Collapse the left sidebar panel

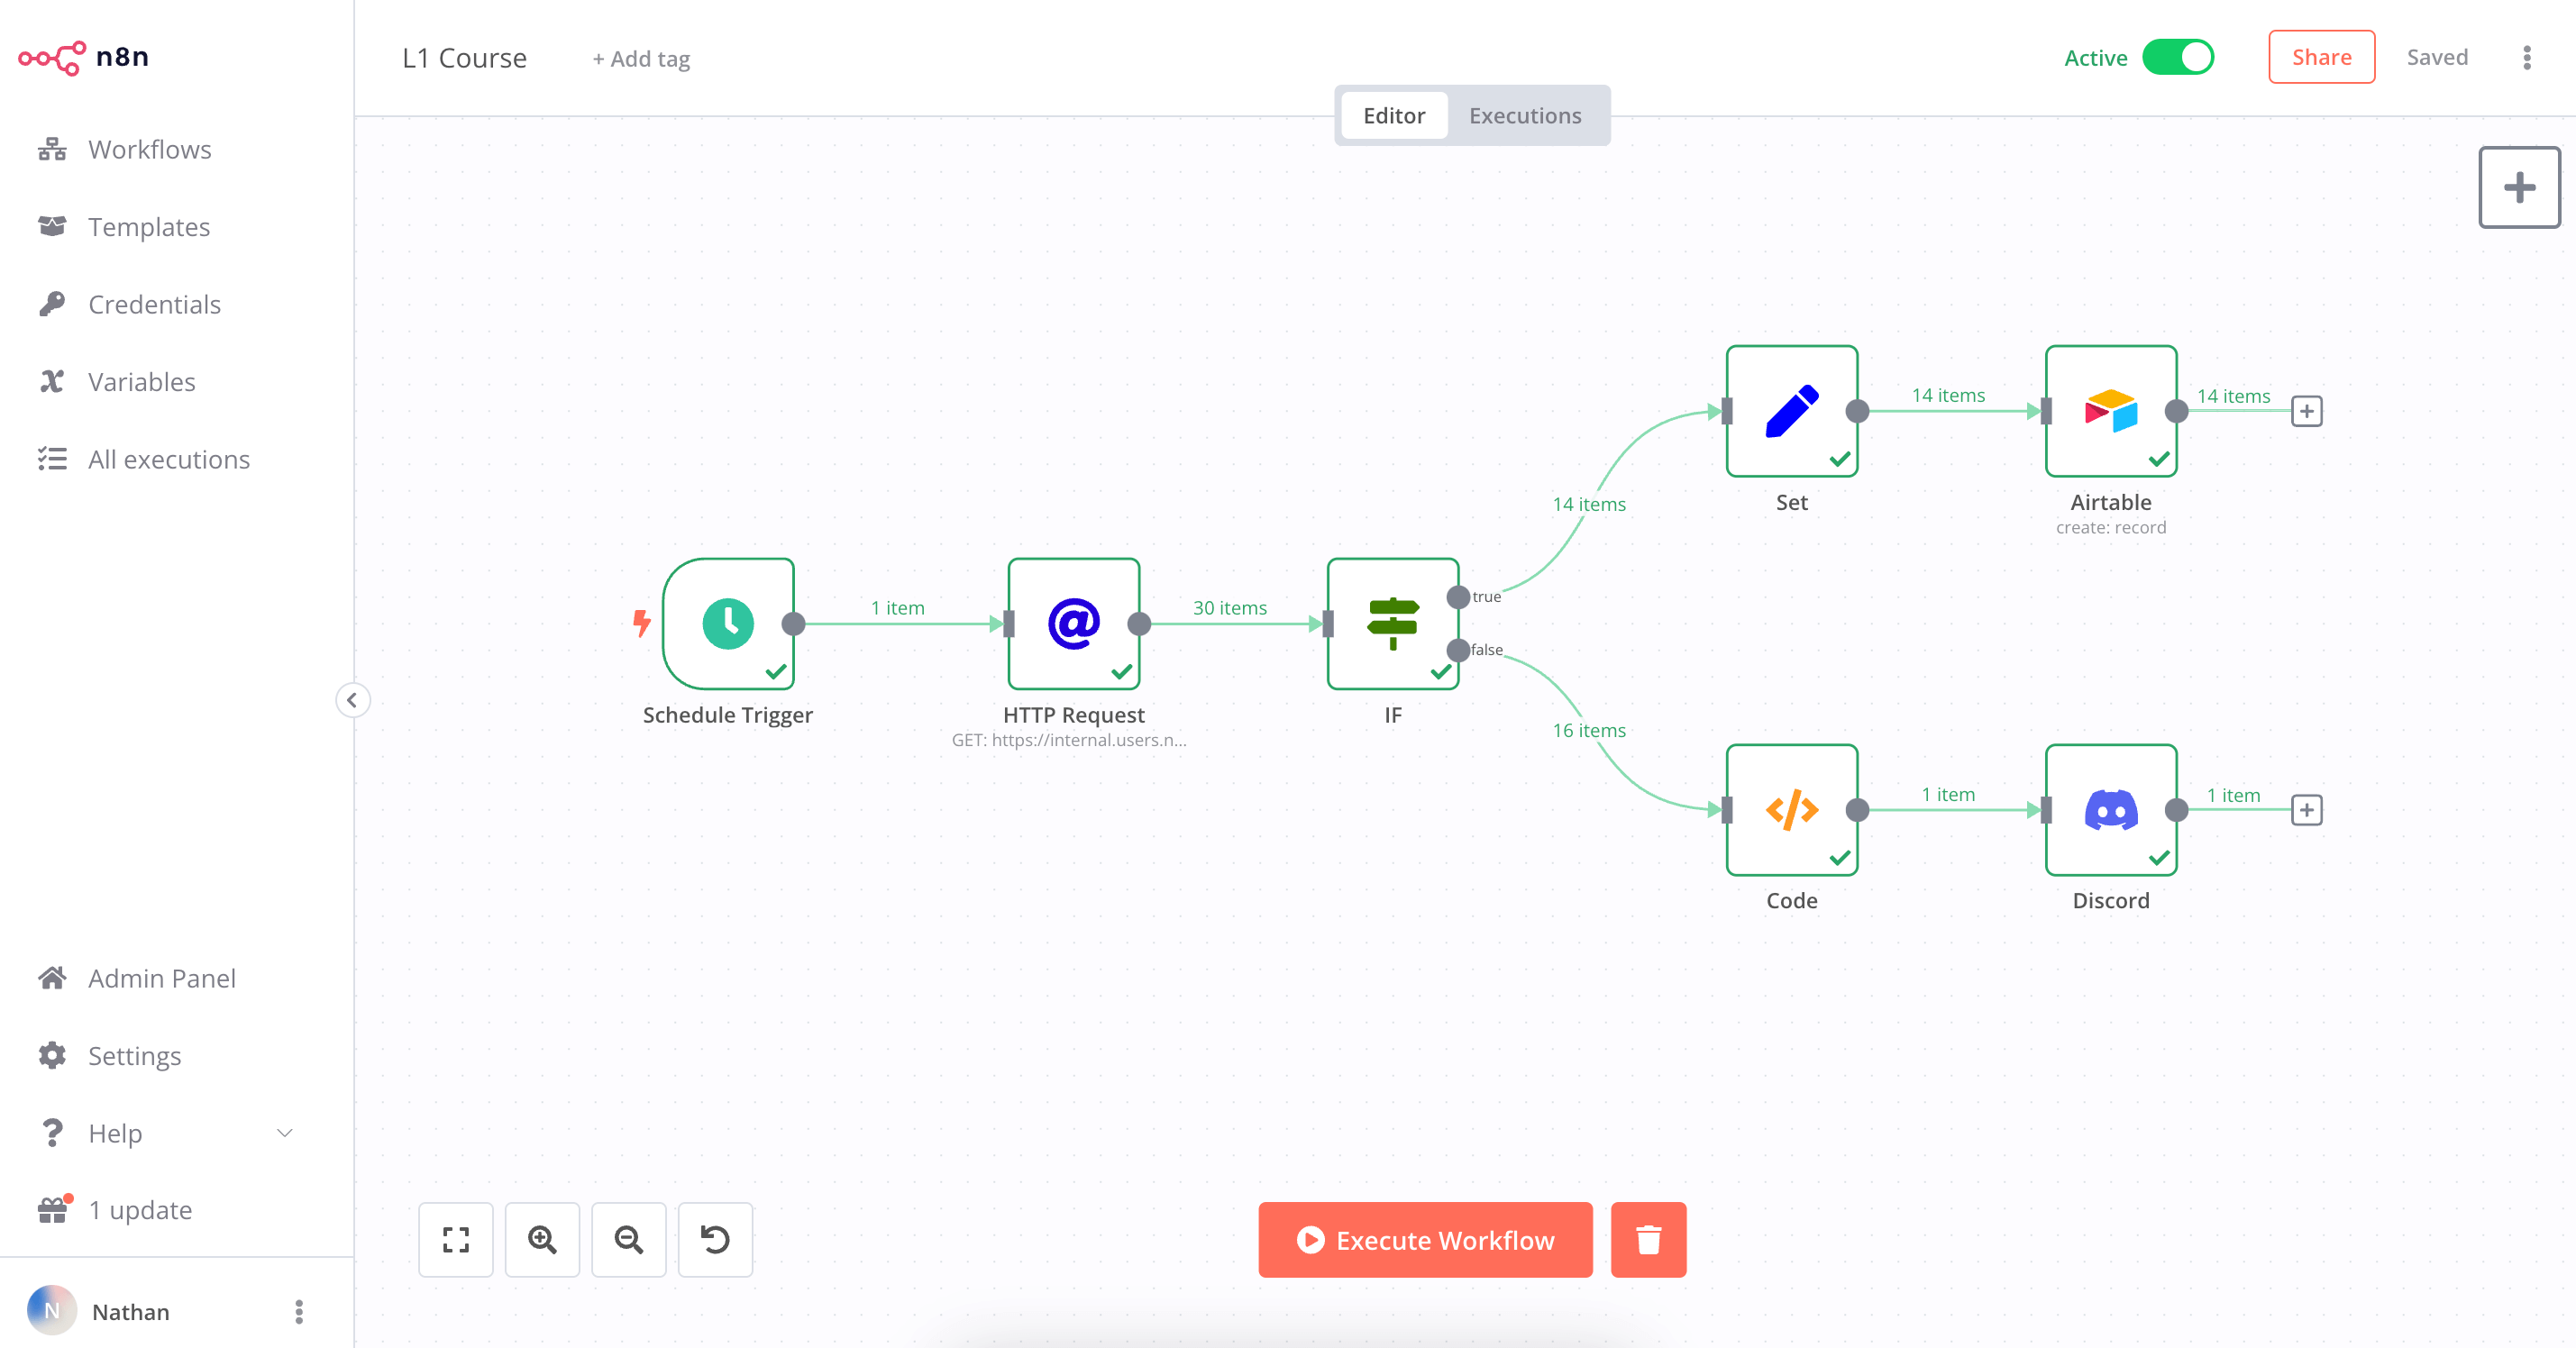[x=353, y=700]
